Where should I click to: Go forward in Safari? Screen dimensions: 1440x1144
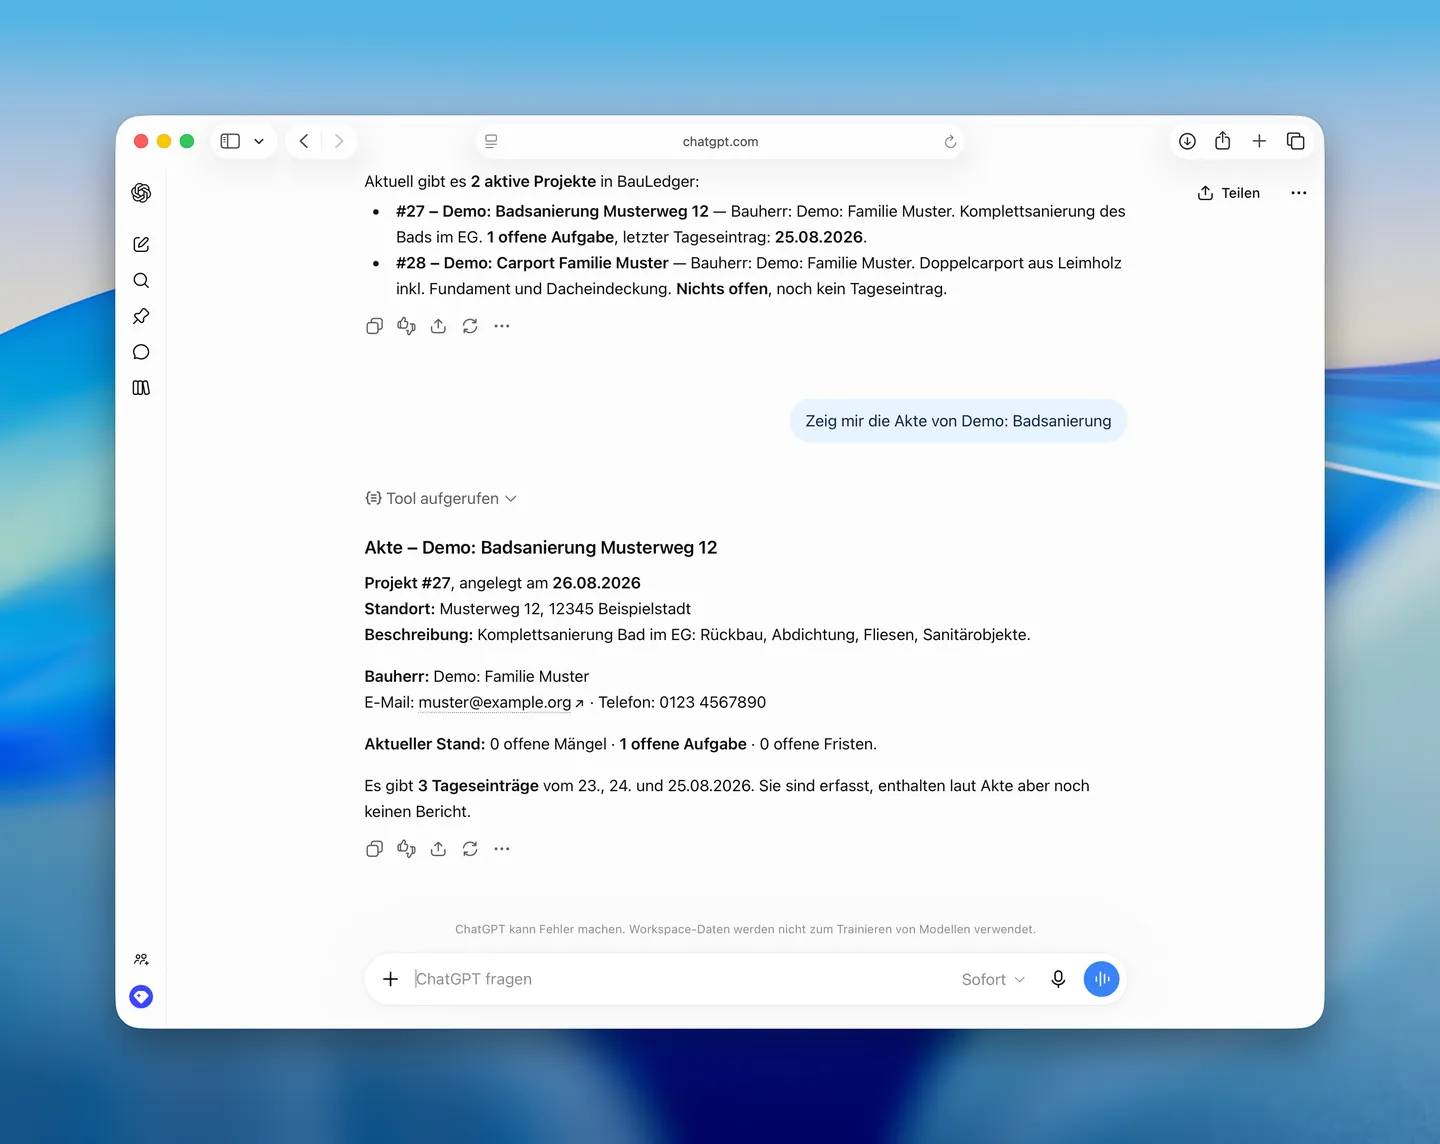[x=339, y=141]
